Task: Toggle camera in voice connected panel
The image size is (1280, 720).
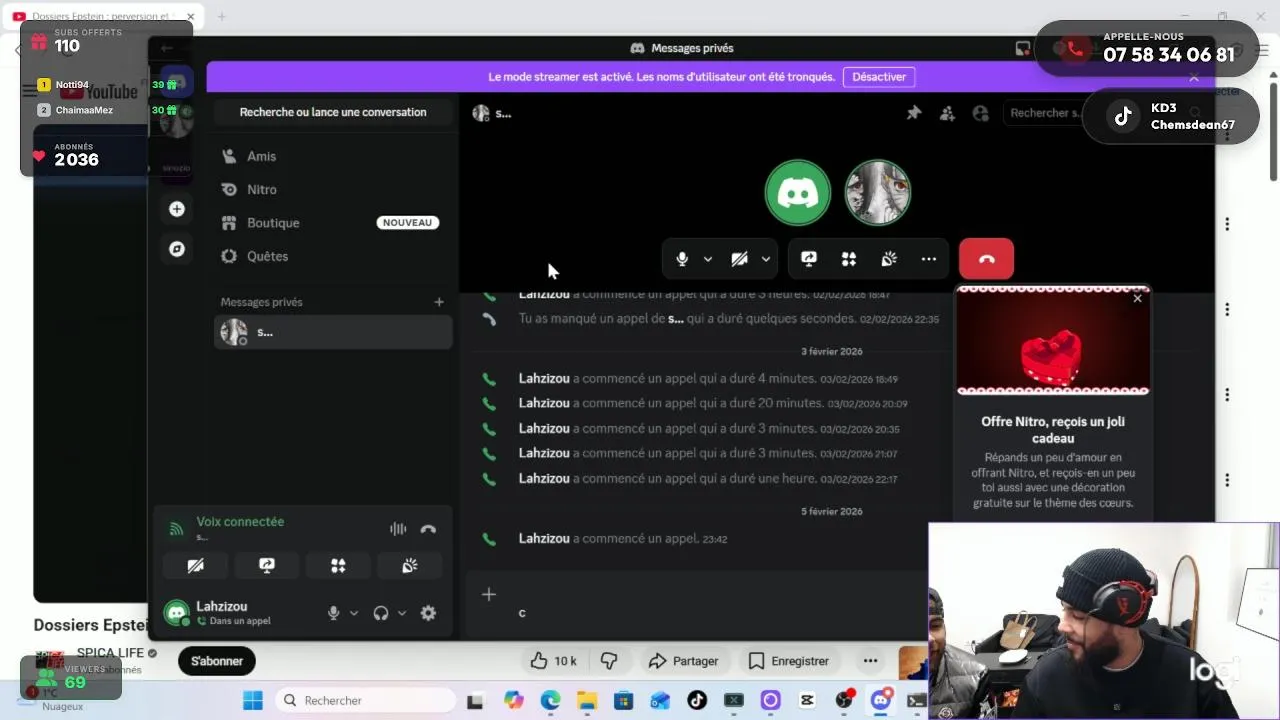Action: coord(196,566)
